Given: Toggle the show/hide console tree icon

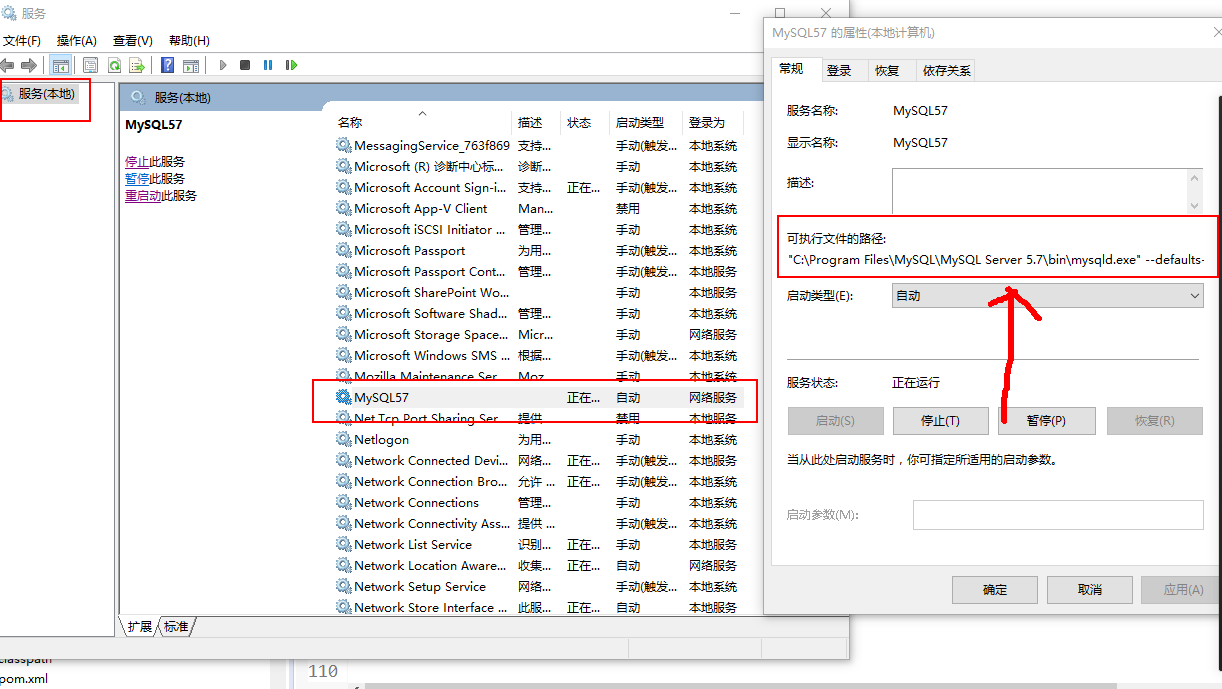Looking at the screenshot, I should point(61,65).
